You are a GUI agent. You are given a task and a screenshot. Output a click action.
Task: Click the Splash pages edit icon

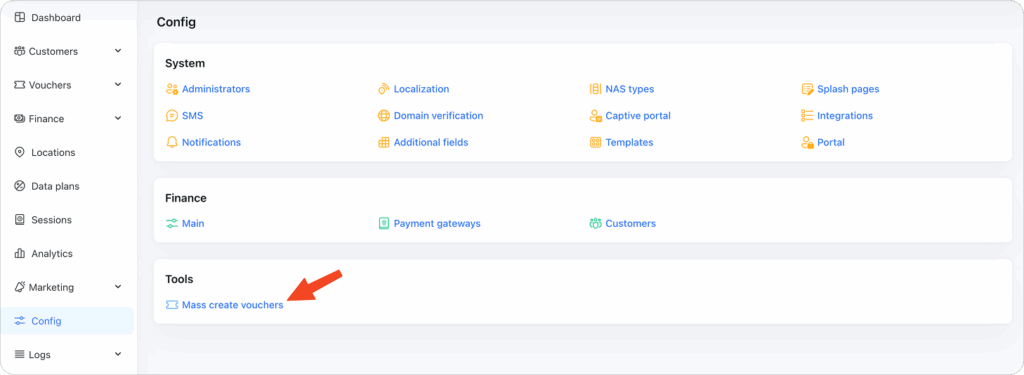(x=807, y=89)
